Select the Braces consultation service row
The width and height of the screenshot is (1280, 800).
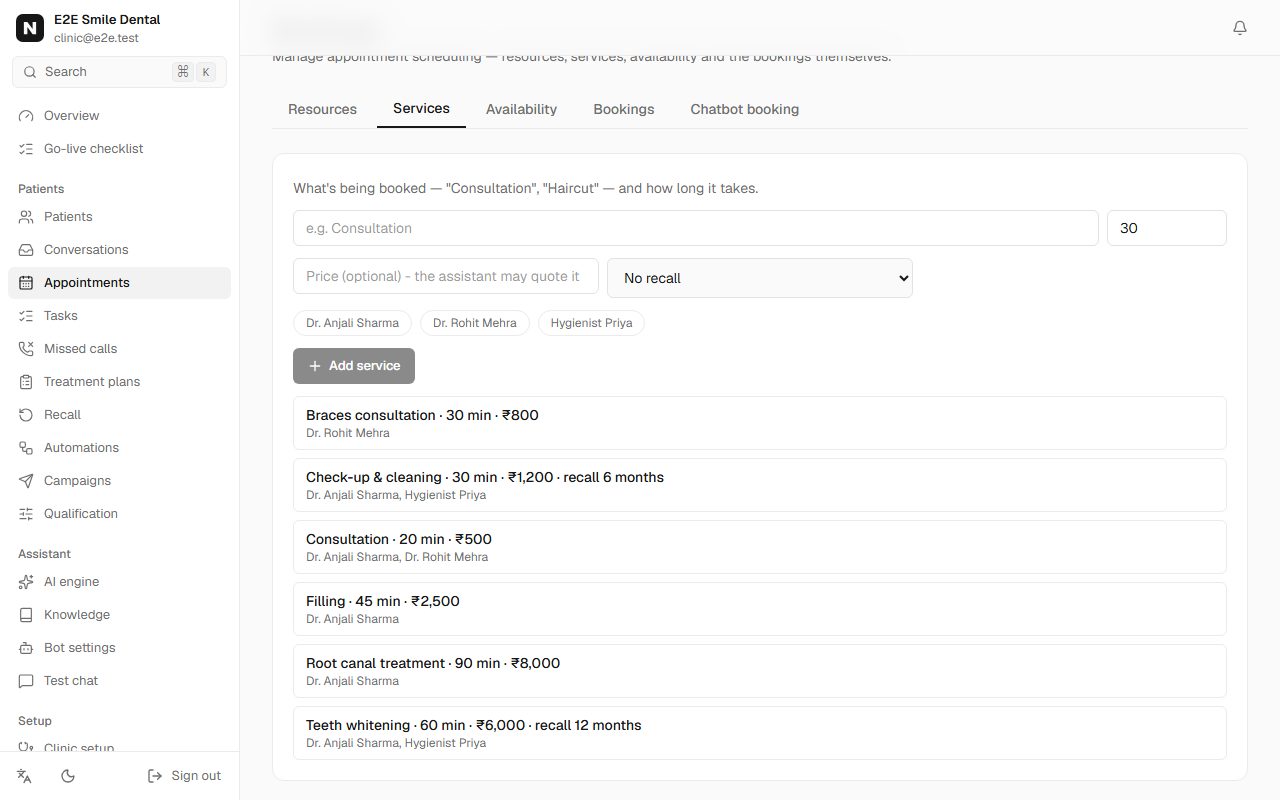tap(760, 423)
